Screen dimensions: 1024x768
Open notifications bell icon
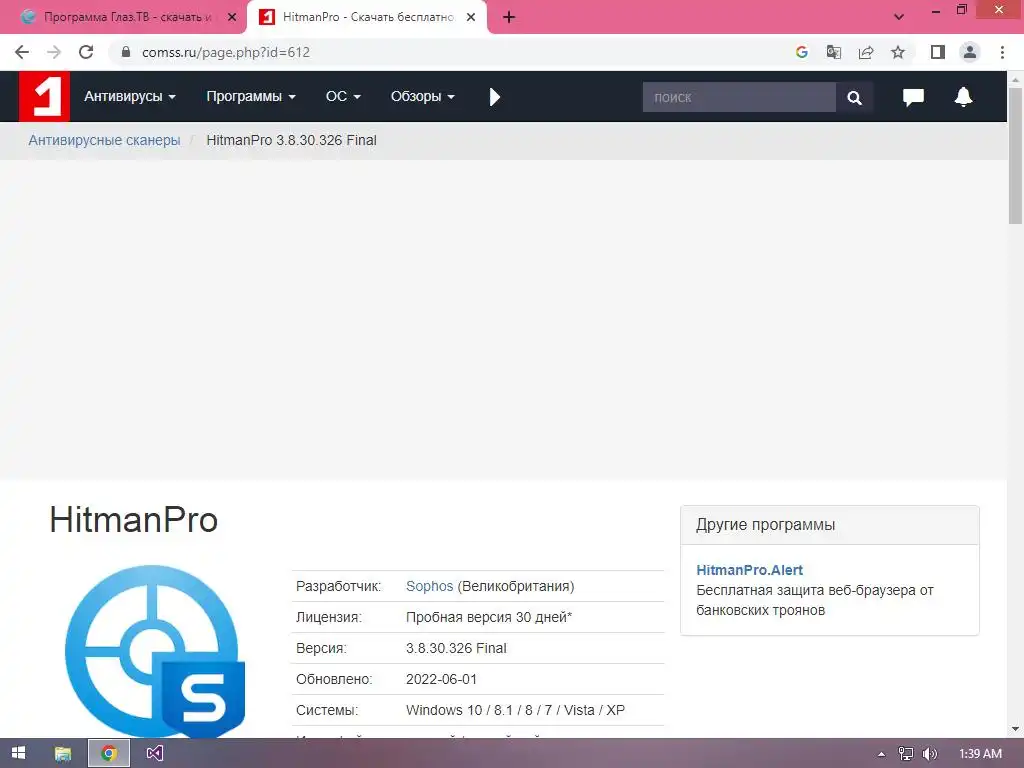click(x=963, y=97)
